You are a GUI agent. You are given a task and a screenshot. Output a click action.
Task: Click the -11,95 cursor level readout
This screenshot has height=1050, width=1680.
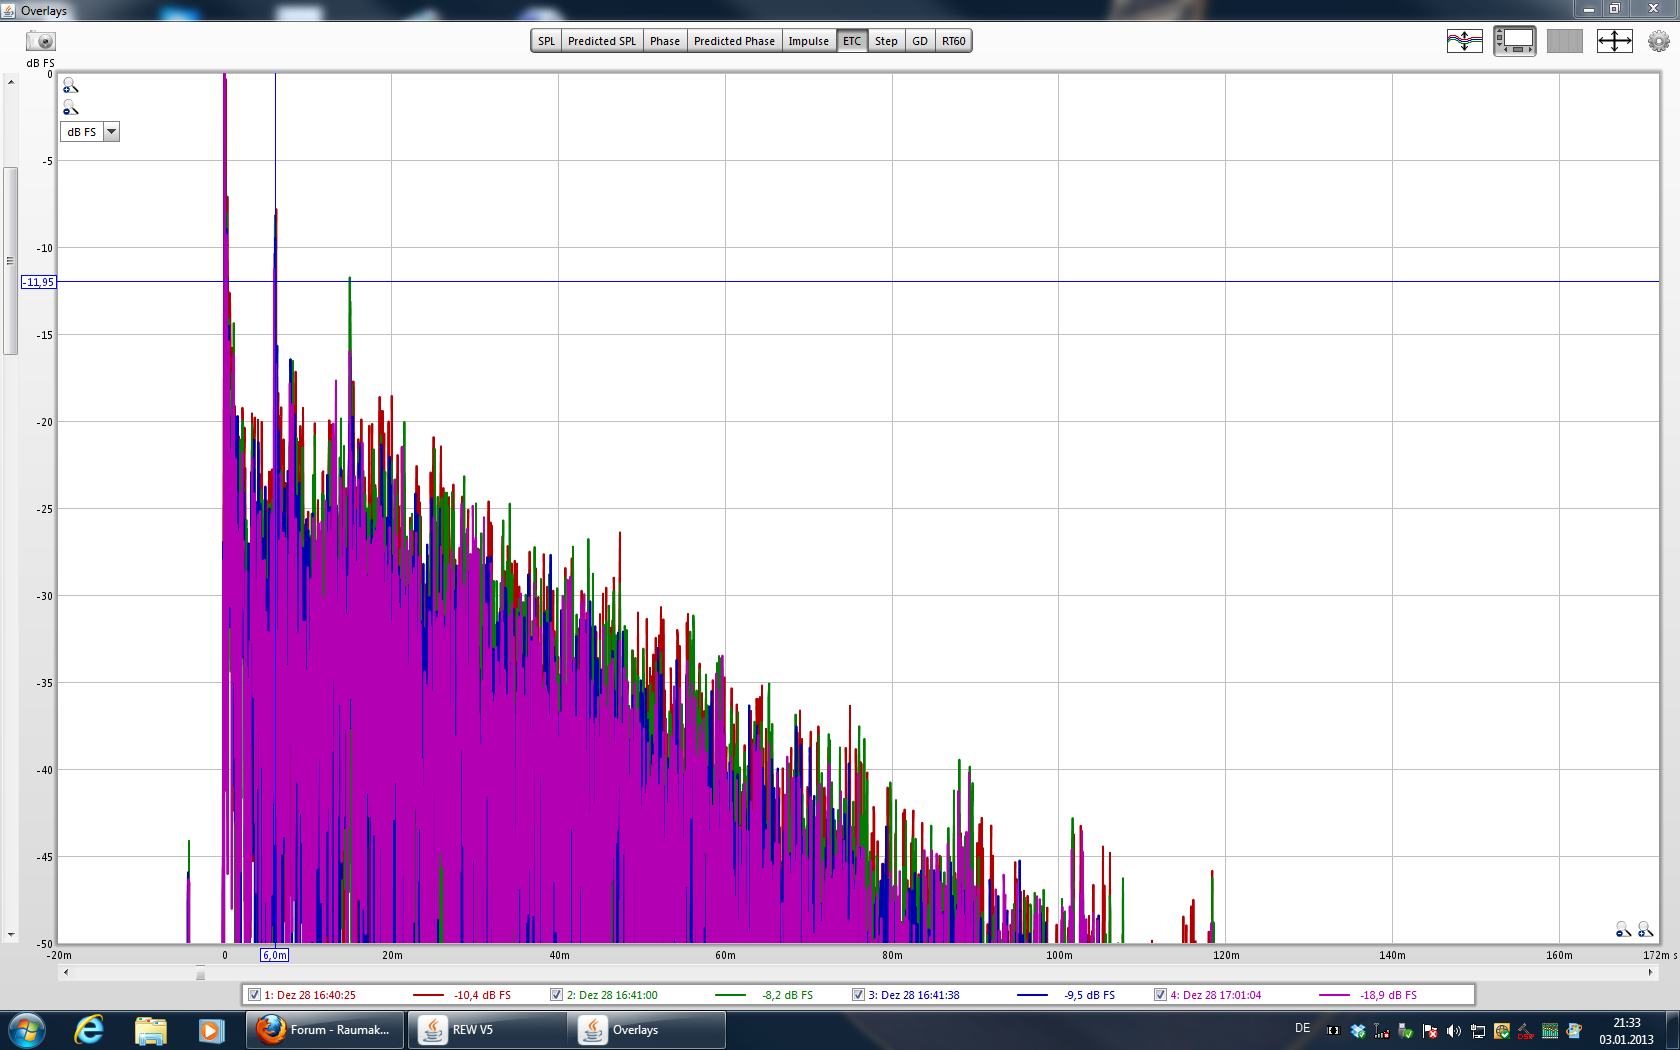pos(39,282)
